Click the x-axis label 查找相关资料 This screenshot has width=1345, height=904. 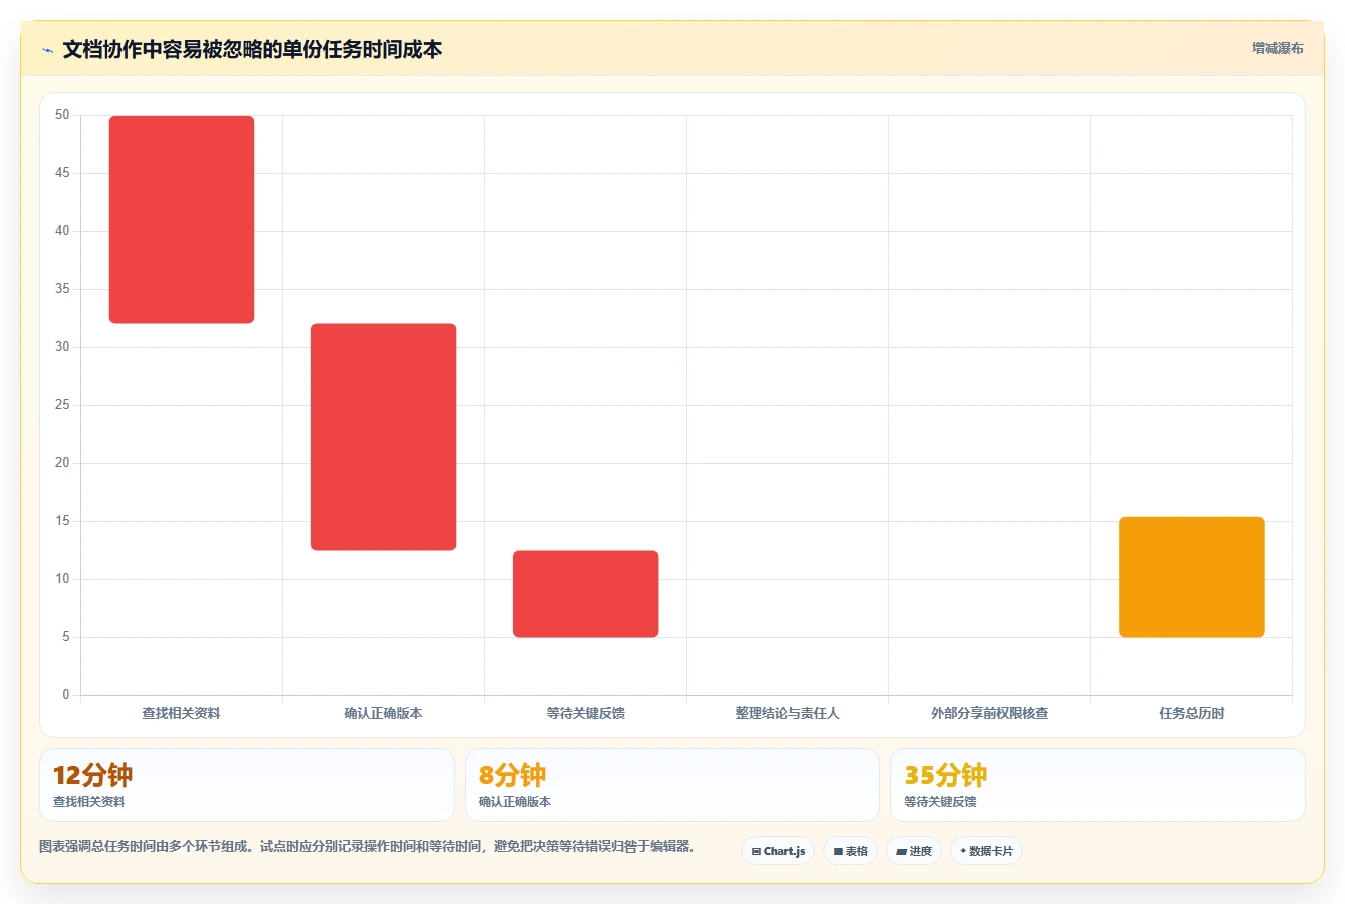(x=181, y=713)
